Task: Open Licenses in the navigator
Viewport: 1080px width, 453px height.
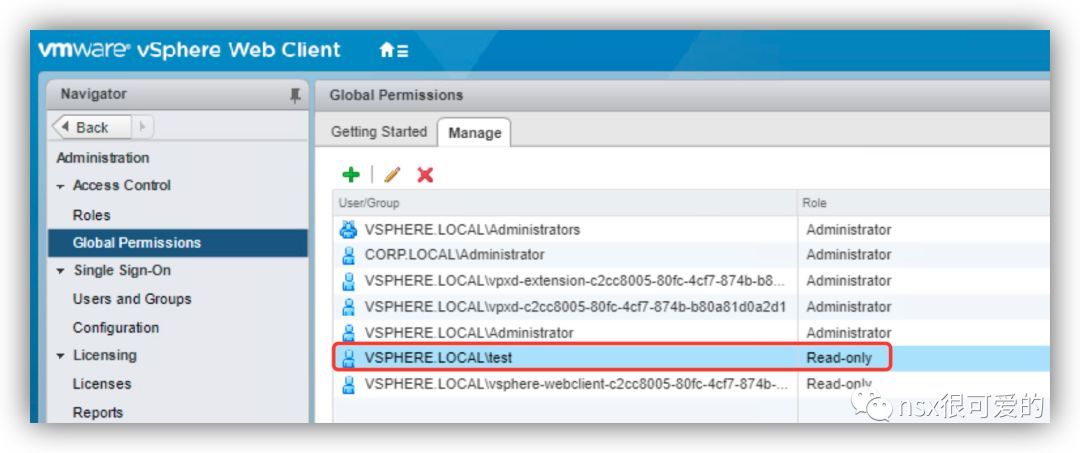Action: 101,383
